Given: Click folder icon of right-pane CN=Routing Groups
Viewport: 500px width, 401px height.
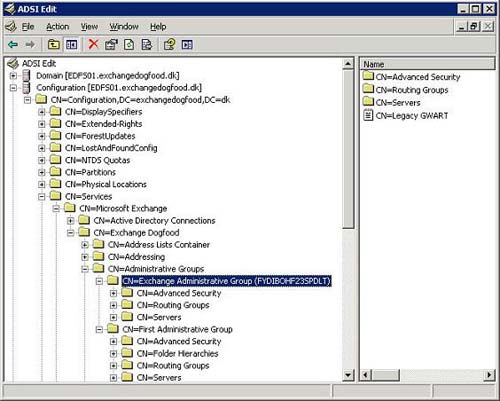Looking at the screenshot, I should 368,89.
